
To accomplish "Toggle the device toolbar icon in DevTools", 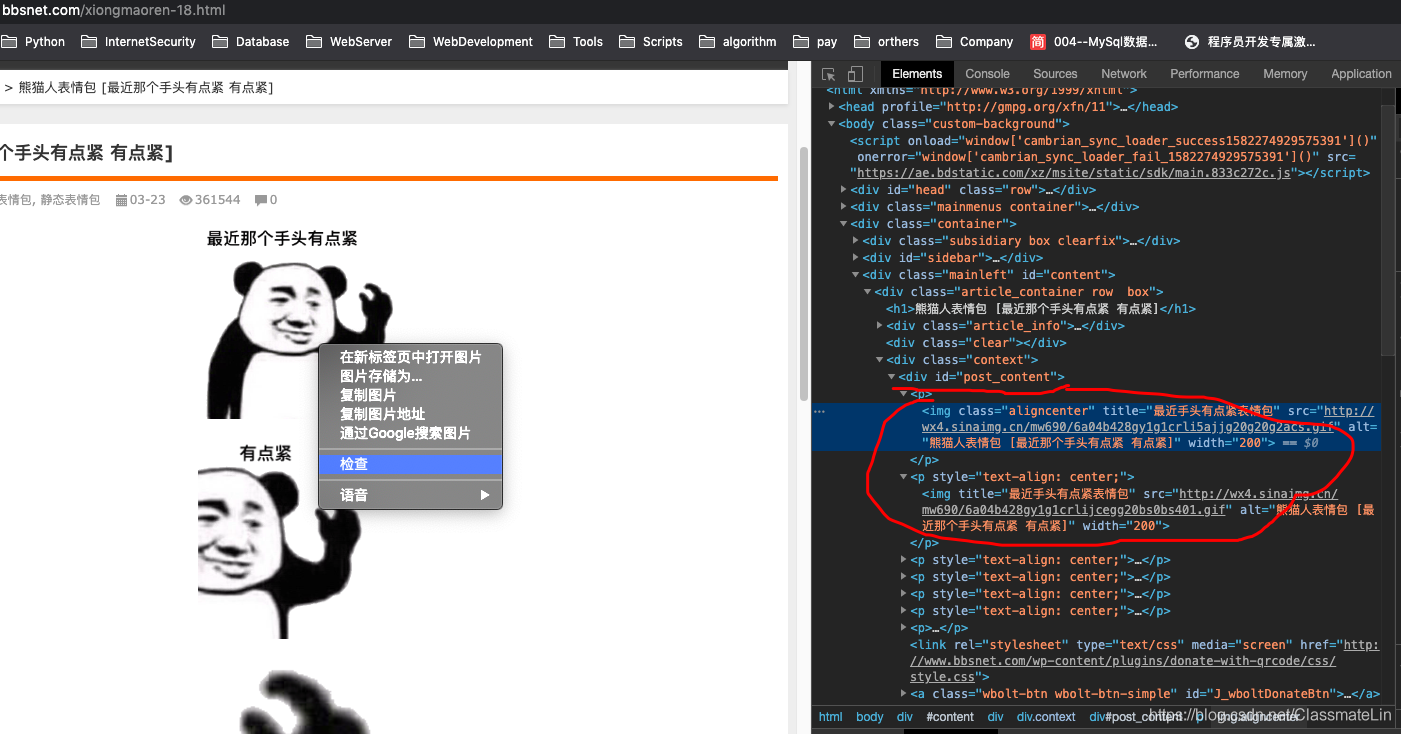I will tap(855, 74).
